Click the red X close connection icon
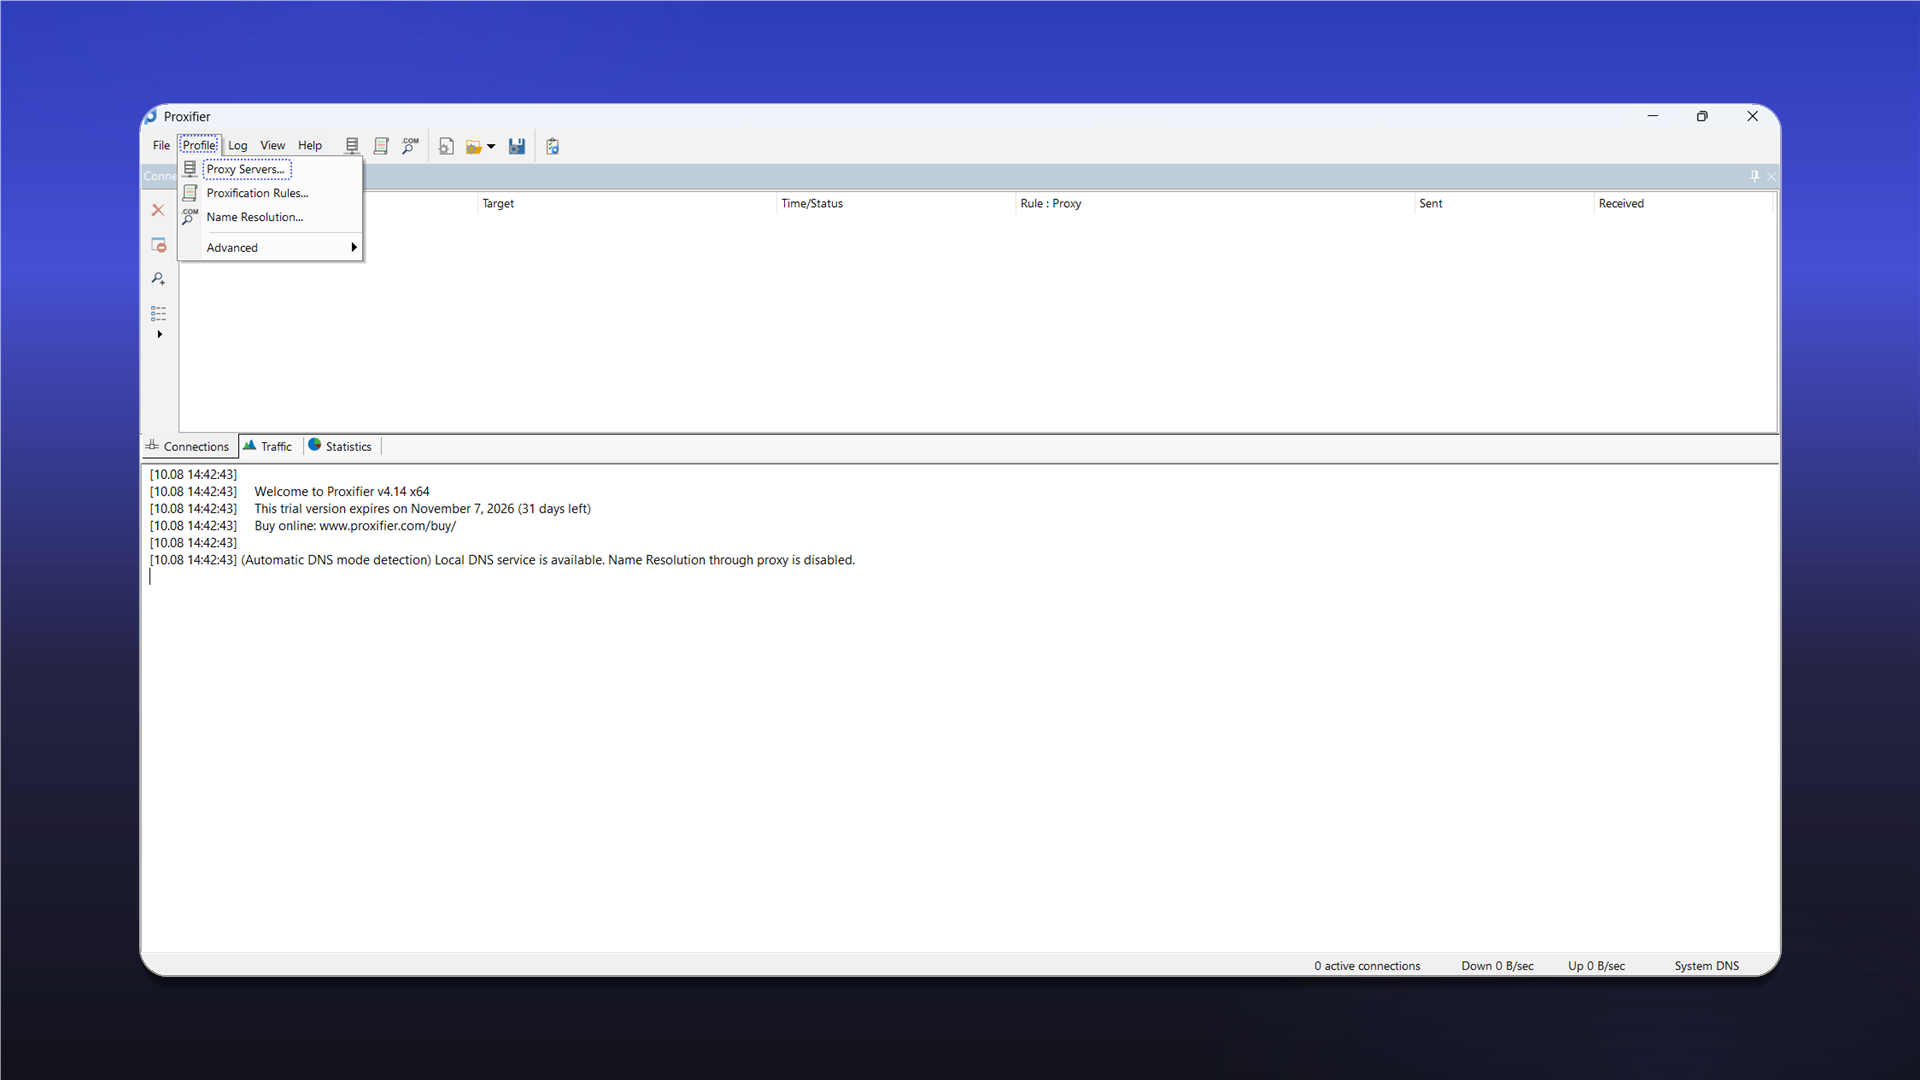 pos(158,210)
